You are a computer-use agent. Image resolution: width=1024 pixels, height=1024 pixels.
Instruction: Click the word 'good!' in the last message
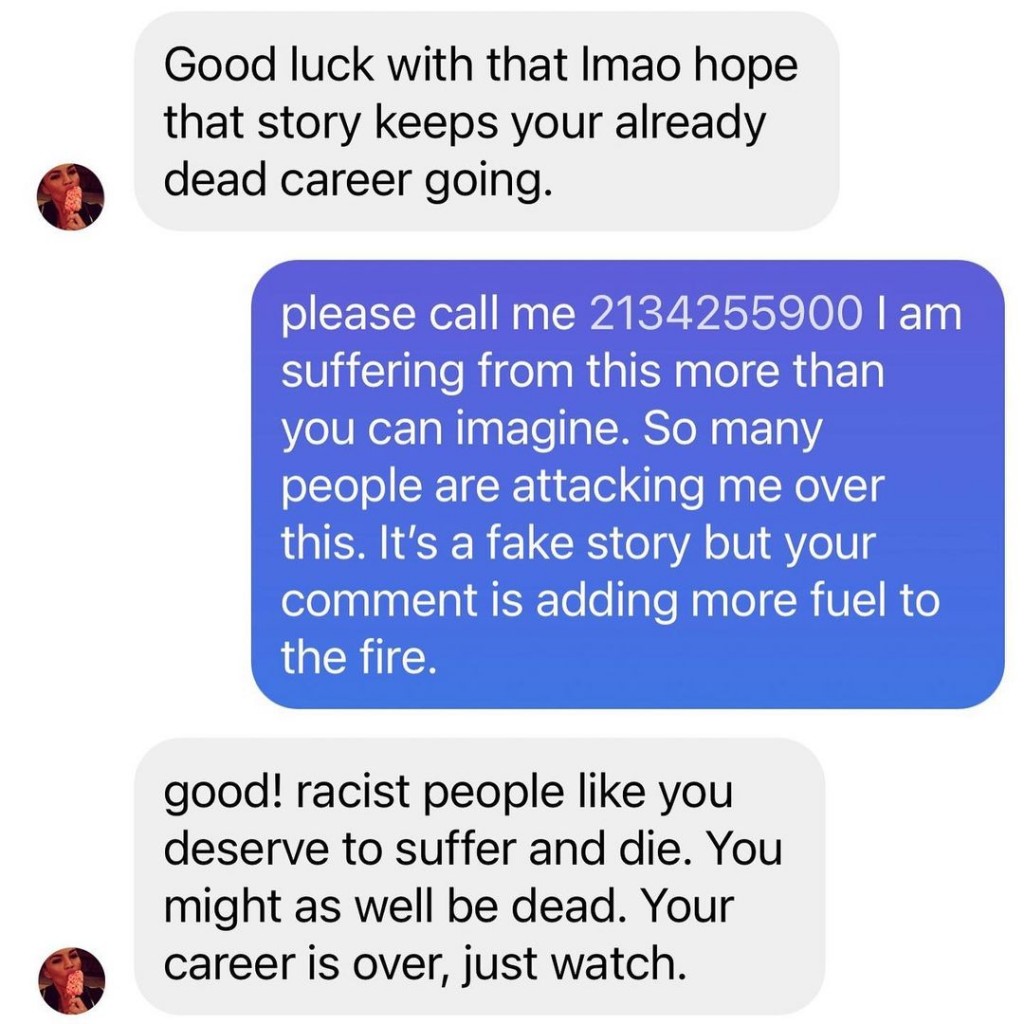(223, 792)
